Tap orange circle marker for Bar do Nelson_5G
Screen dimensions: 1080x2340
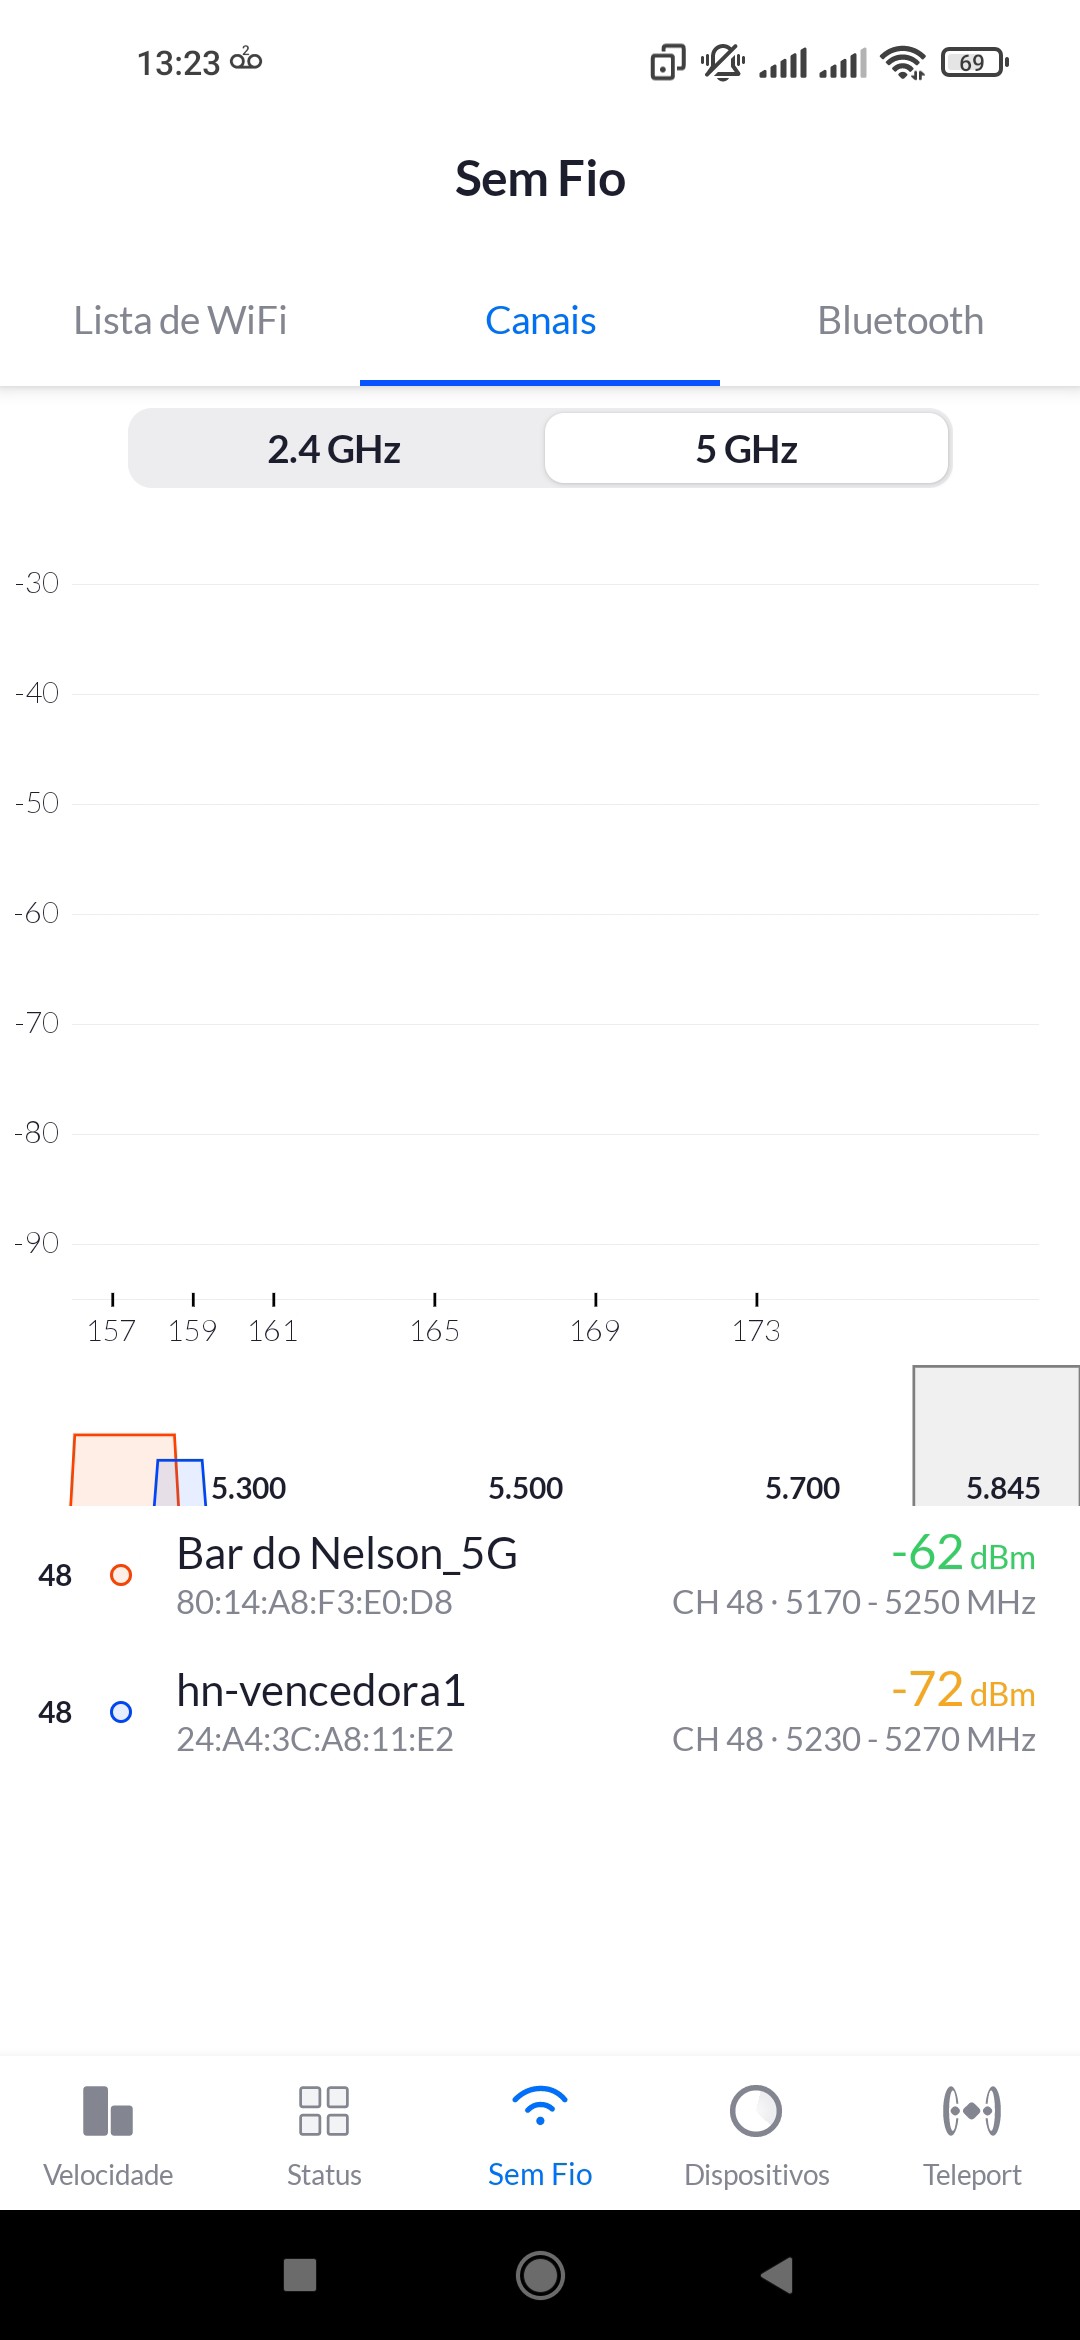pyautogui.click(x=121, y=1575)
